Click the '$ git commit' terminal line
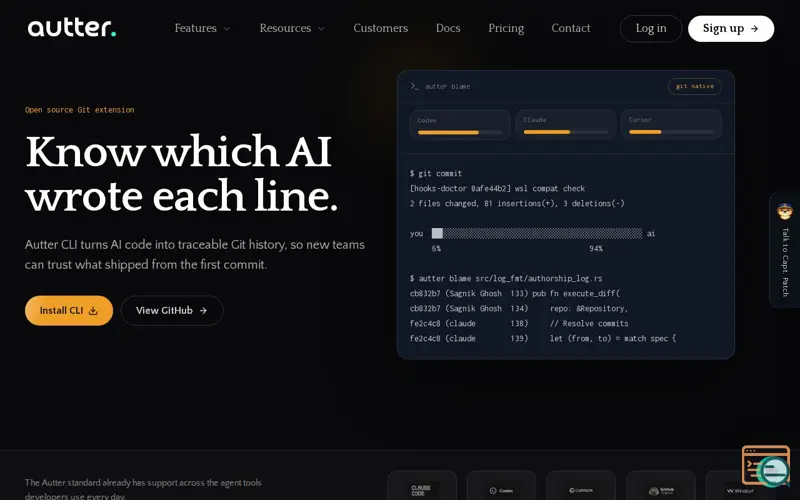The image size is (800, 500). (x=436, y=173)
